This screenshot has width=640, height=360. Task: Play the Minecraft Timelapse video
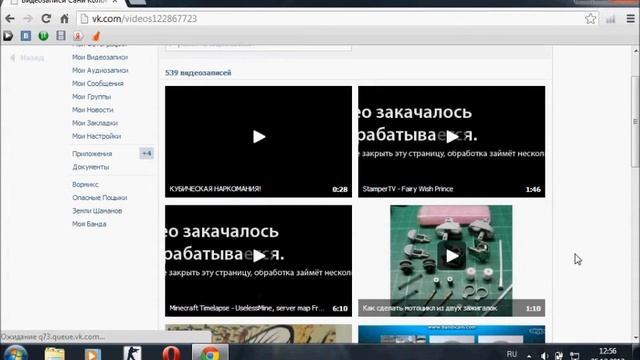tap(258, 256)
